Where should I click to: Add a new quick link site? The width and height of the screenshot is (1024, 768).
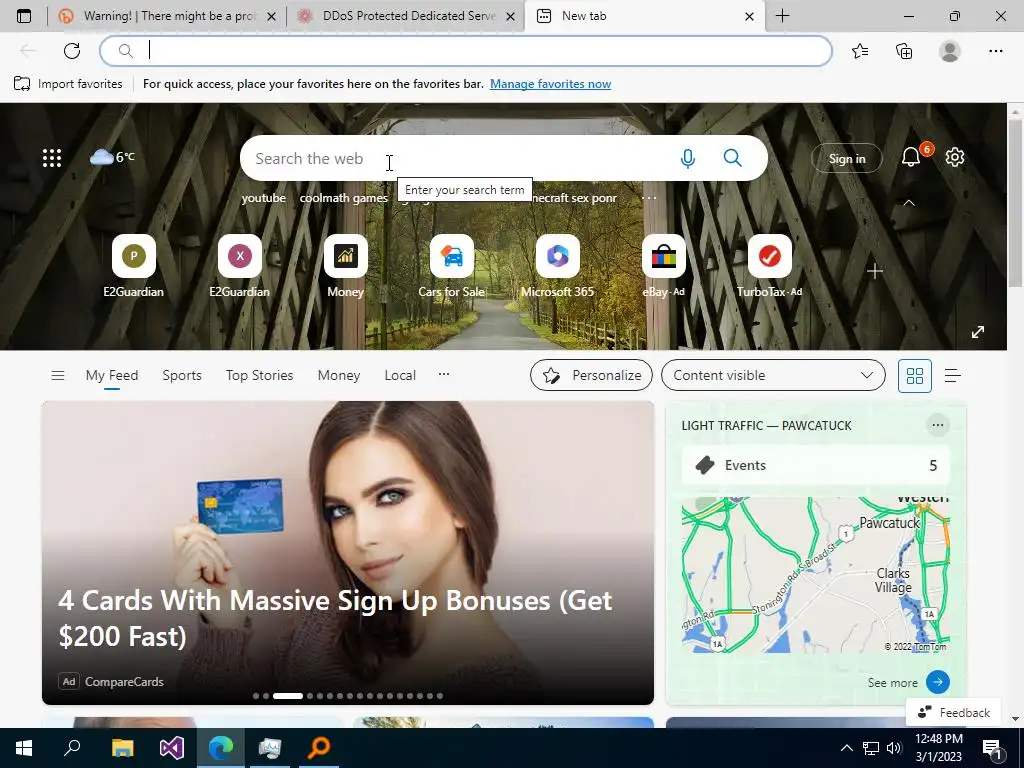point(875,271)
